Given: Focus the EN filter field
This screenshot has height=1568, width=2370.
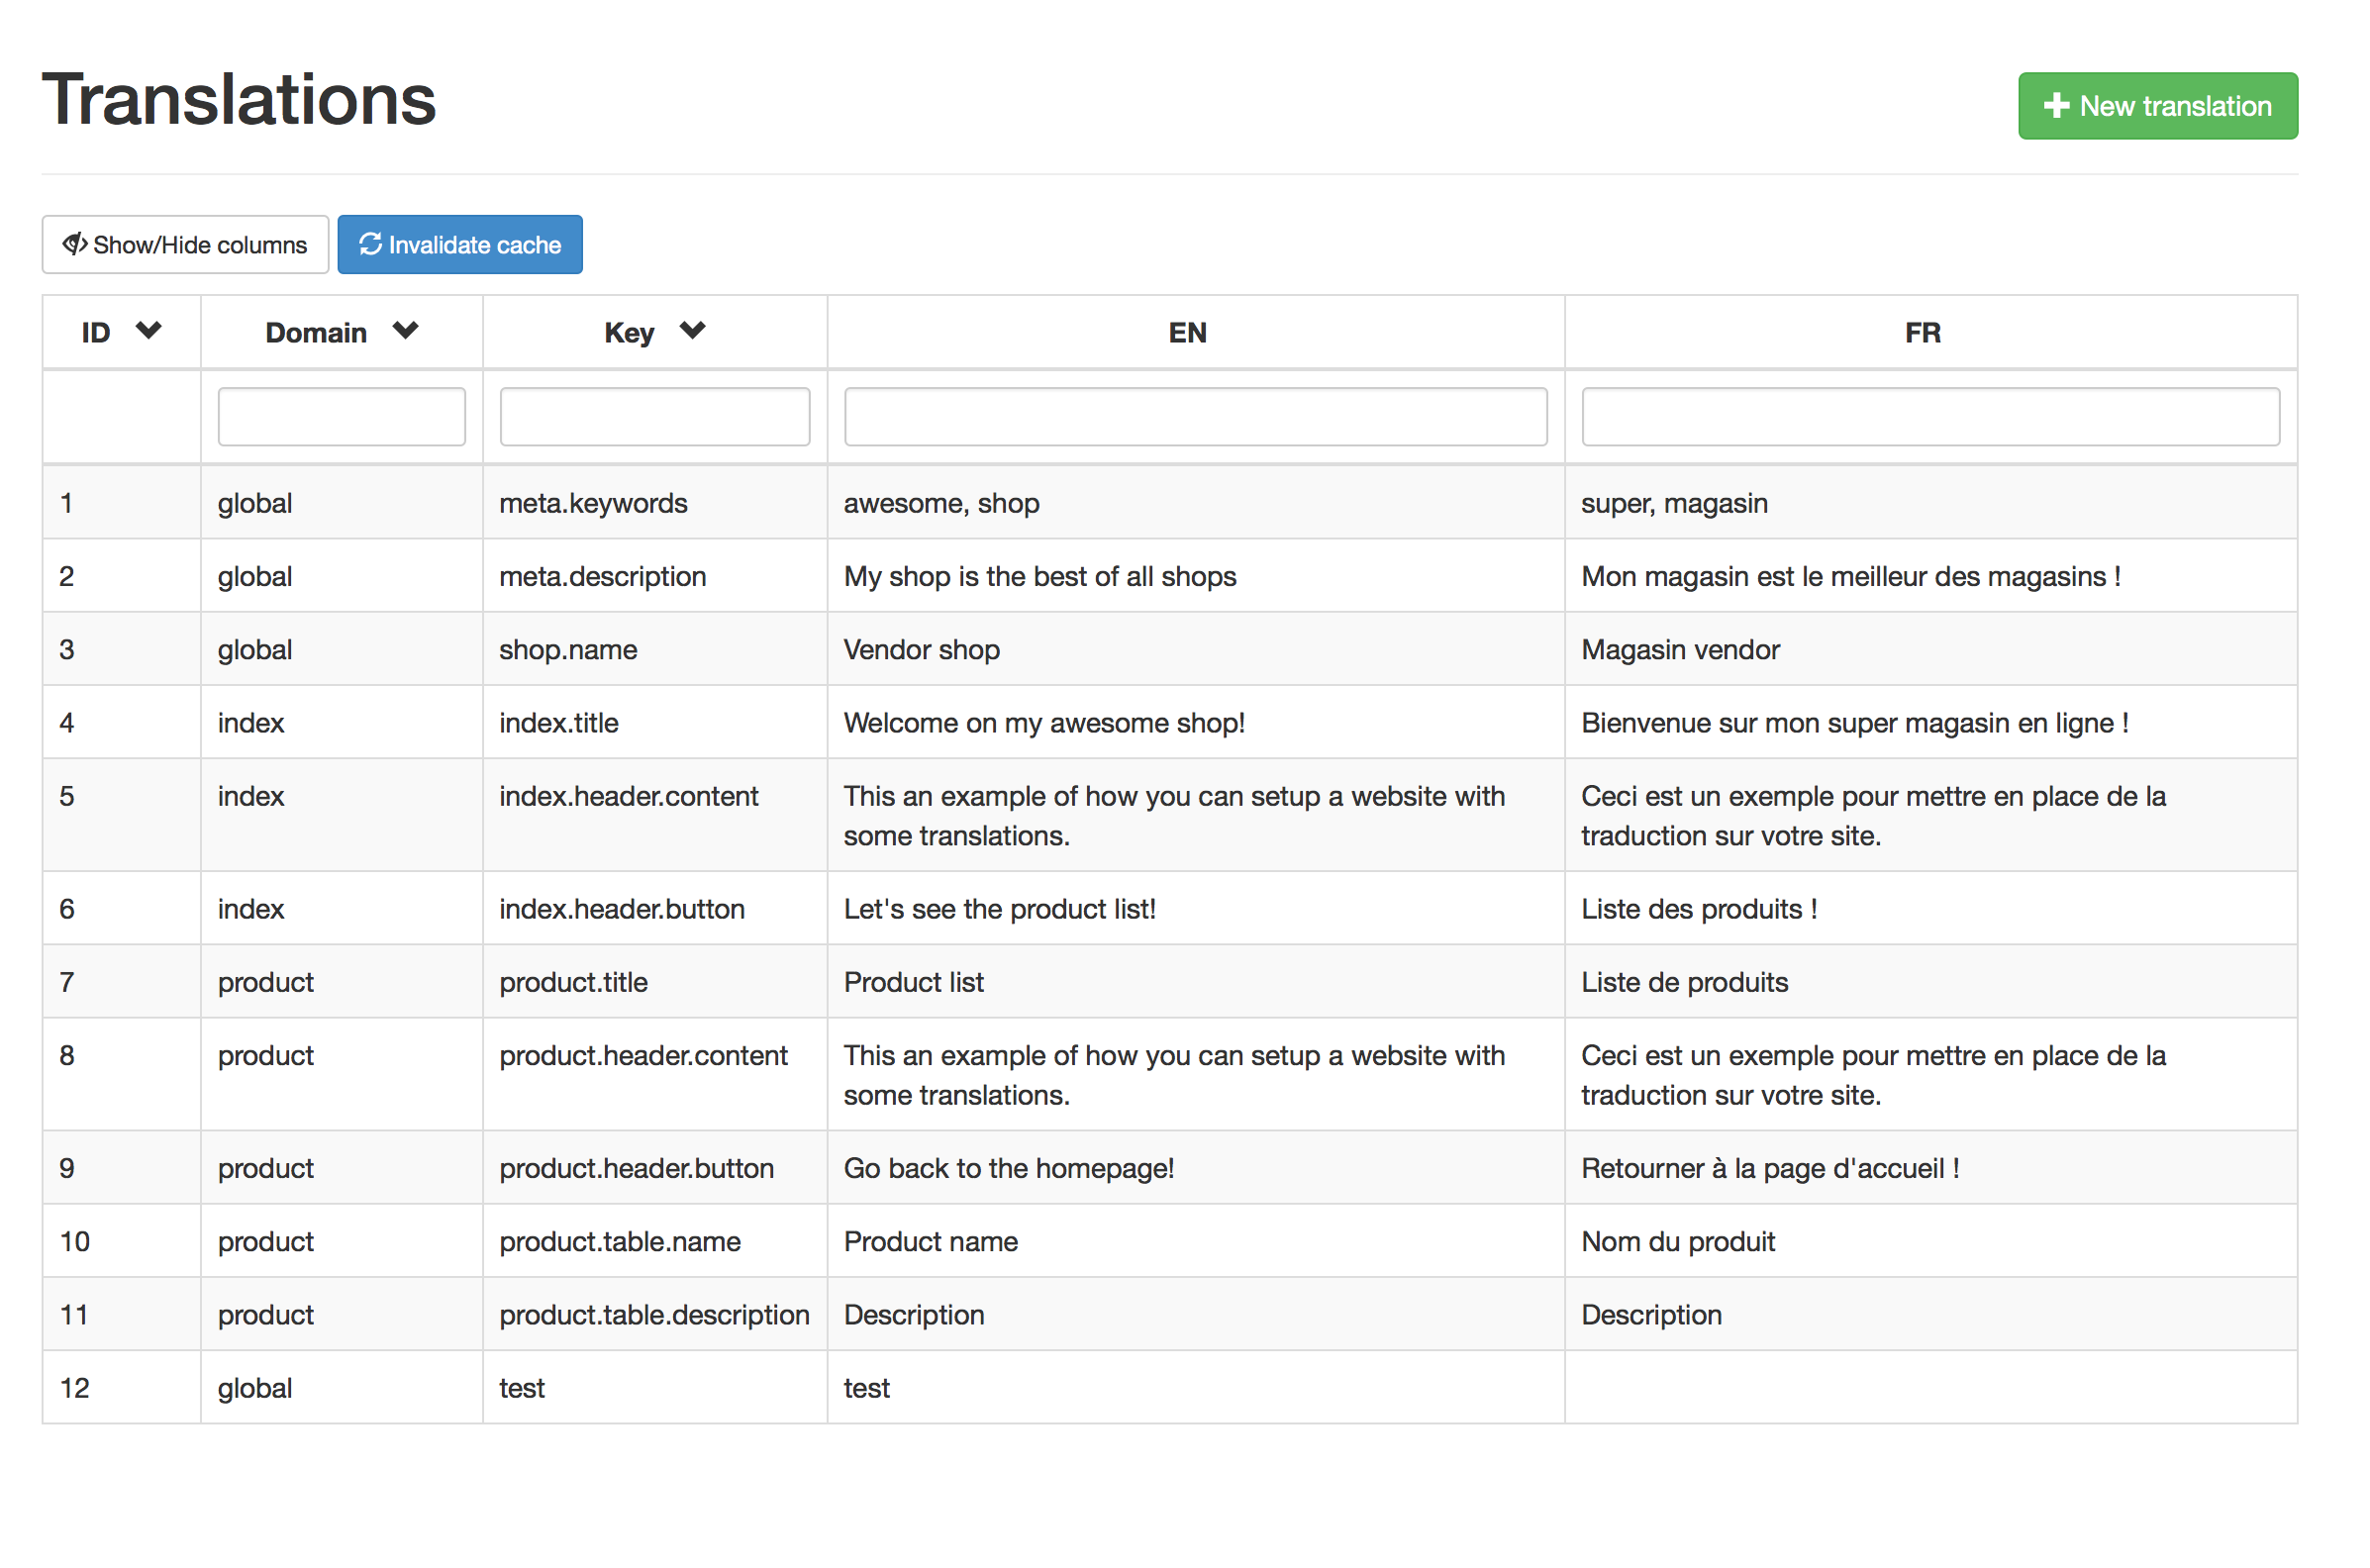Looking at the screenshot, I should (x=1195, y=417).
